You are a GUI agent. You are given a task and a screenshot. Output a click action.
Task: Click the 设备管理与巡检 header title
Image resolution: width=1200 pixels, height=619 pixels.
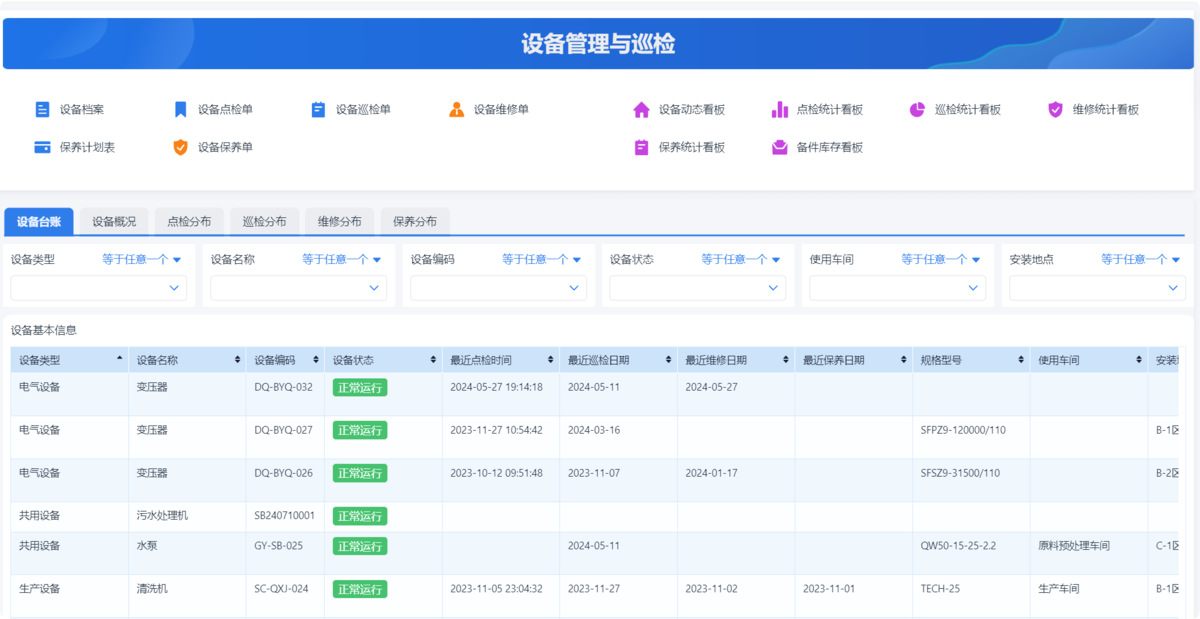[598, 44]
